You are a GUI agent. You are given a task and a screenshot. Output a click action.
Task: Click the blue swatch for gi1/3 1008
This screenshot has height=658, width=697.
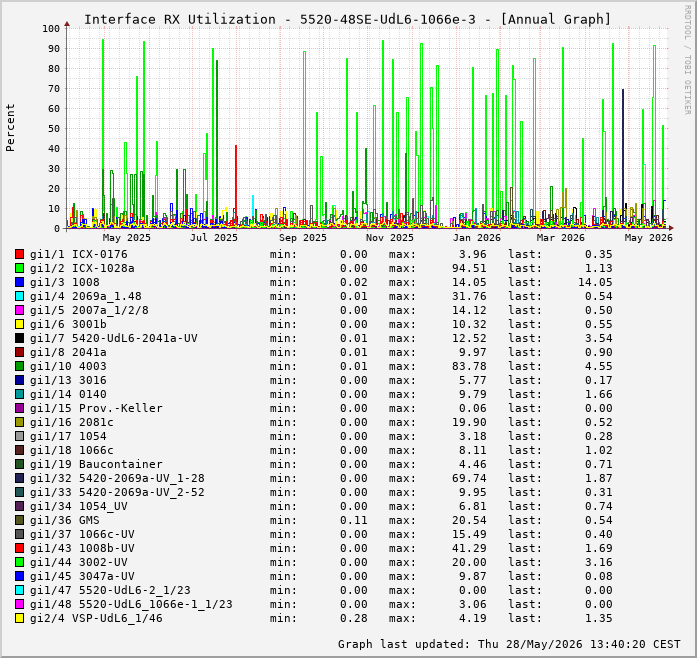click(x=19, y=282)
